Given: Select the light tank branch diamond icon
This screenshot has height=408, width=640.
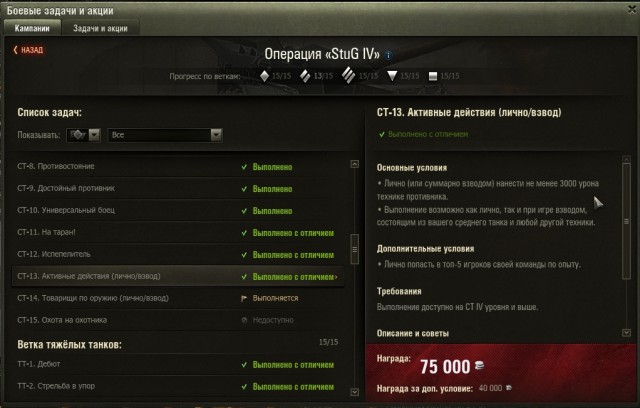Looking at the screenshot, I should [x=264, y=76].
